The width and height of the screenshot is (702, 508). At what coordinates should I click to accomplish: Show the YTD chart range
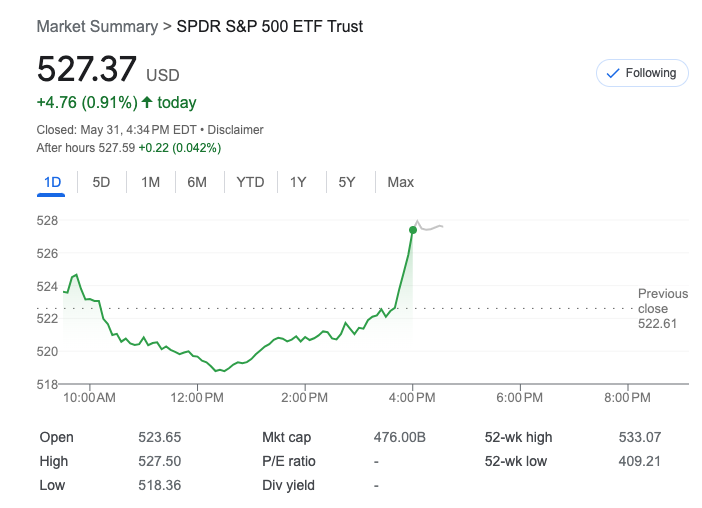250,182
